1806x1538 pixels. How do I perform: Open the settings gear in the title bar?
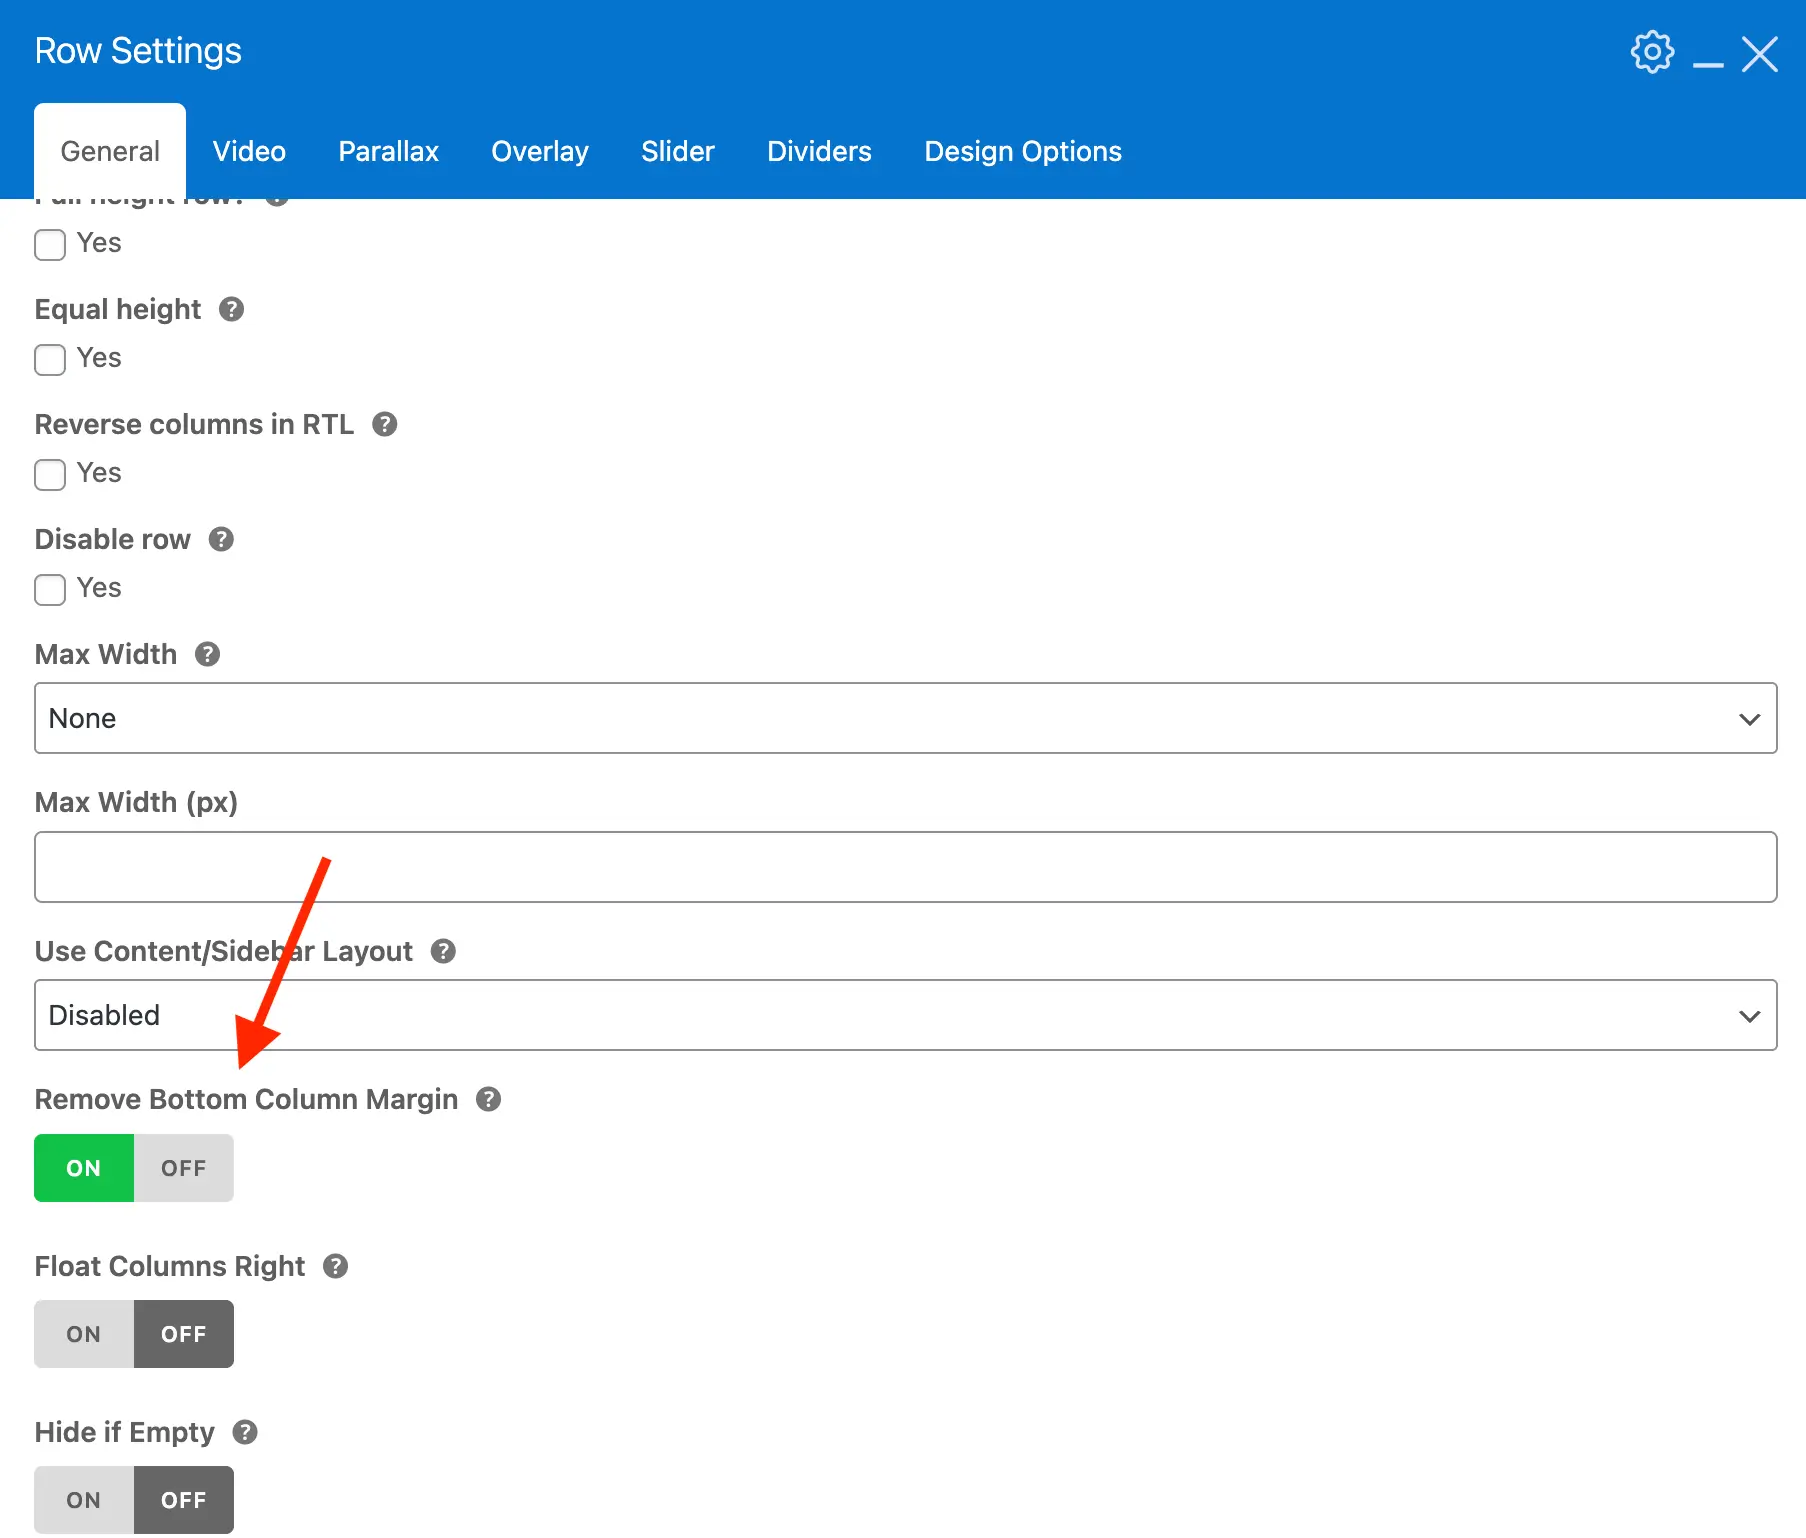[1651, 52]
